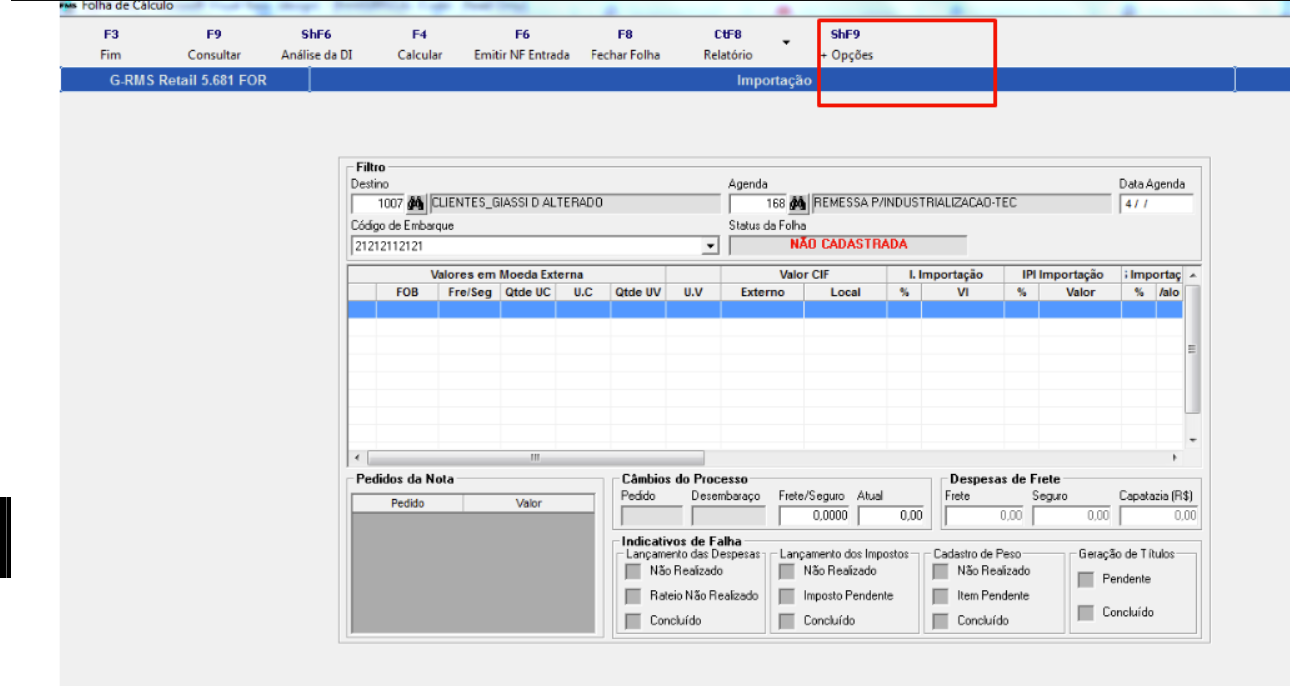The height and width of the screenshot is (686, 1290).
Task: Click the Local column header
Action: tap(845, 292)
